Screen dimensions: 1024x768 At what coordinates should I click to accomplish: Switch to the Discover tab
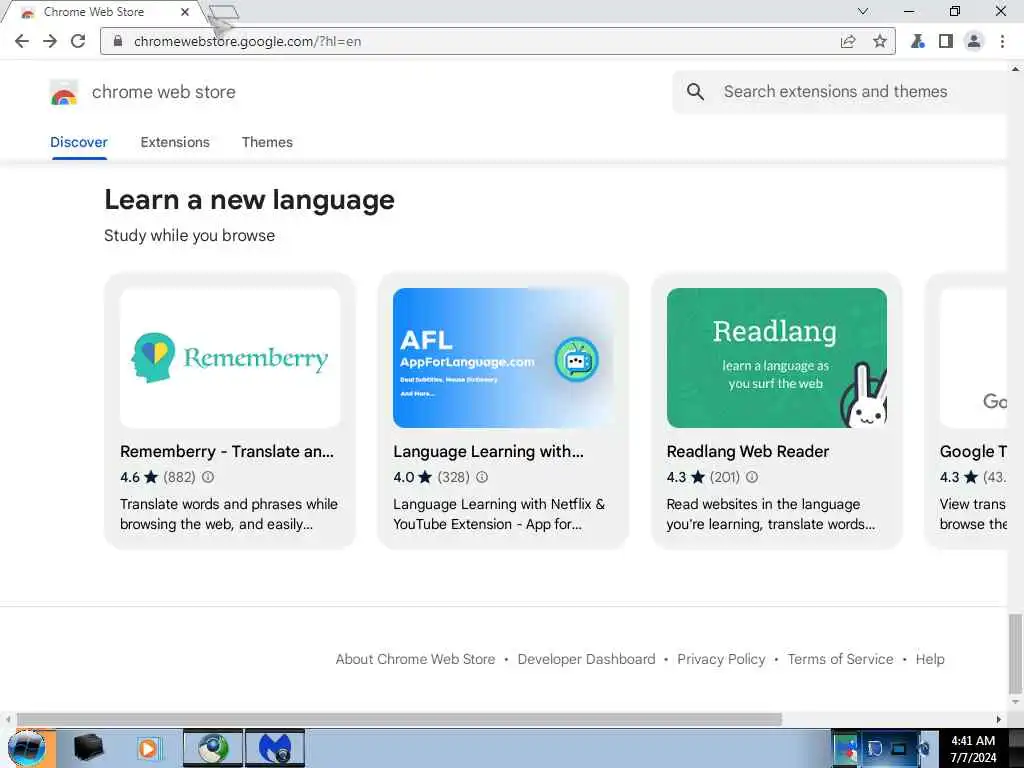(x=78, y=142)
